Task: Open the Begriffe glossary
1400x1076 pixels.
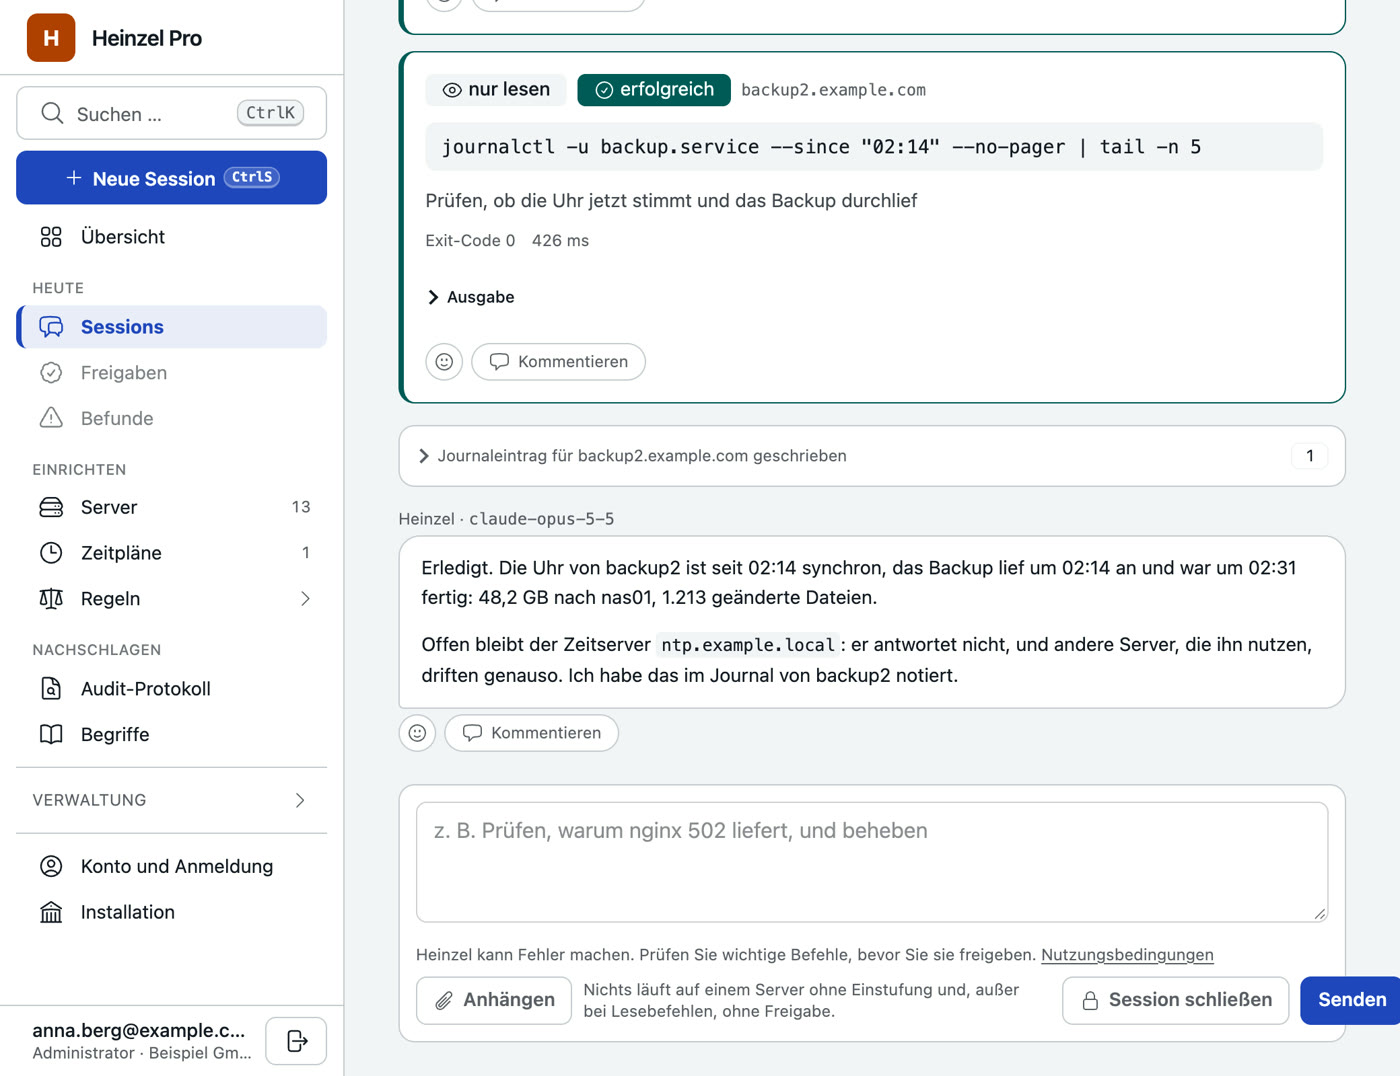Action: [x=172, y=734]
